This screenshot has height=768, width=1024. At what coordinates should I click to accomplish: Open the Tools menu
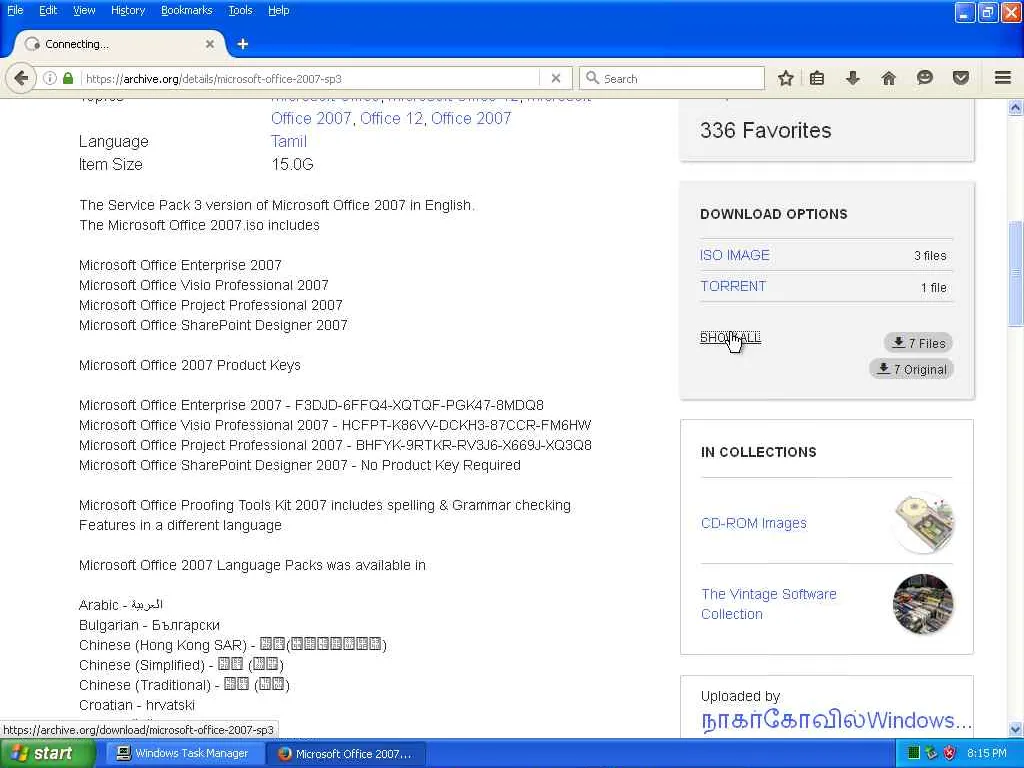(x=240, y=10)
